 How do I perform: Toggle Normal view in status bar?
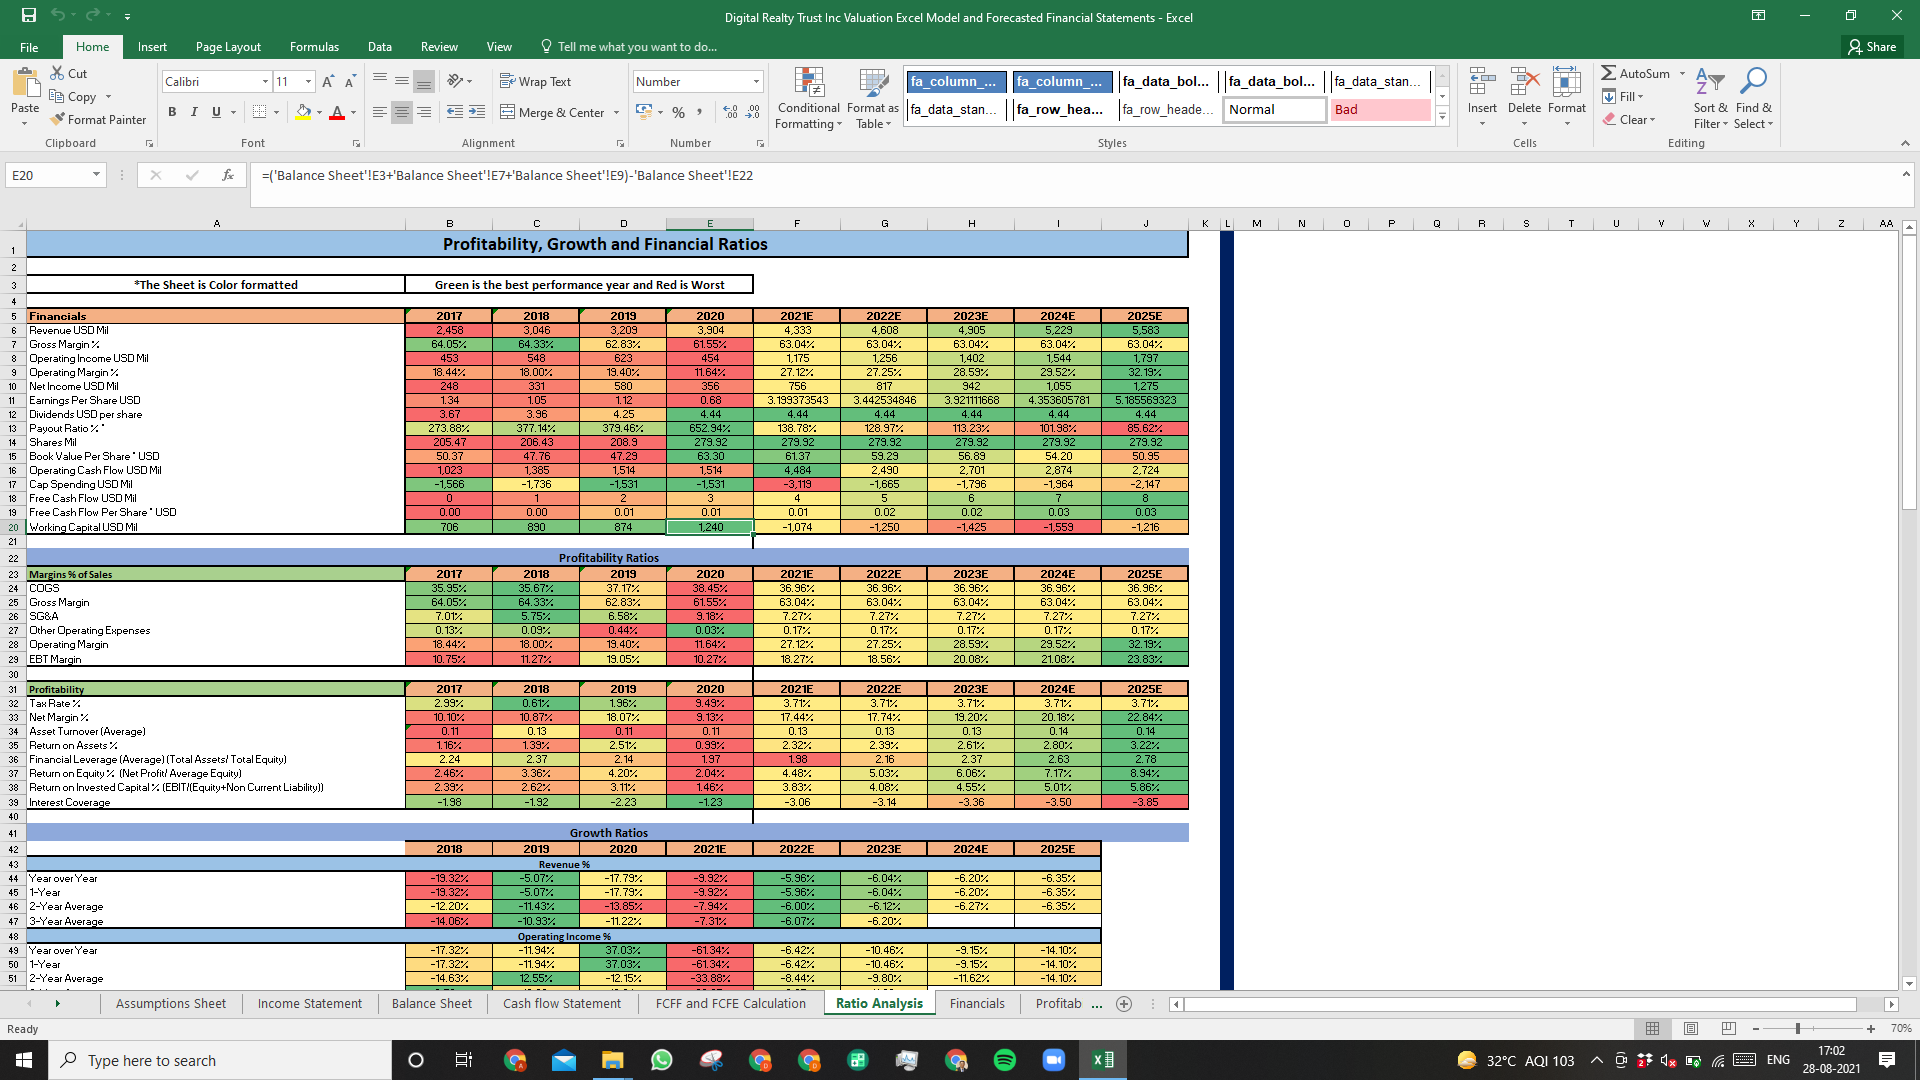[1652, 1028]
